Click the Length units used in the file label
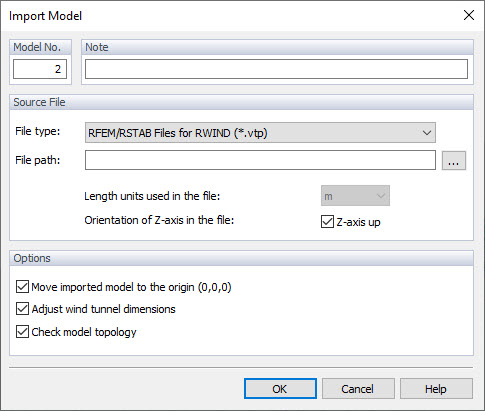Viewport: 485px width, 411px height. pyautogui.click(x=152, y=196)
